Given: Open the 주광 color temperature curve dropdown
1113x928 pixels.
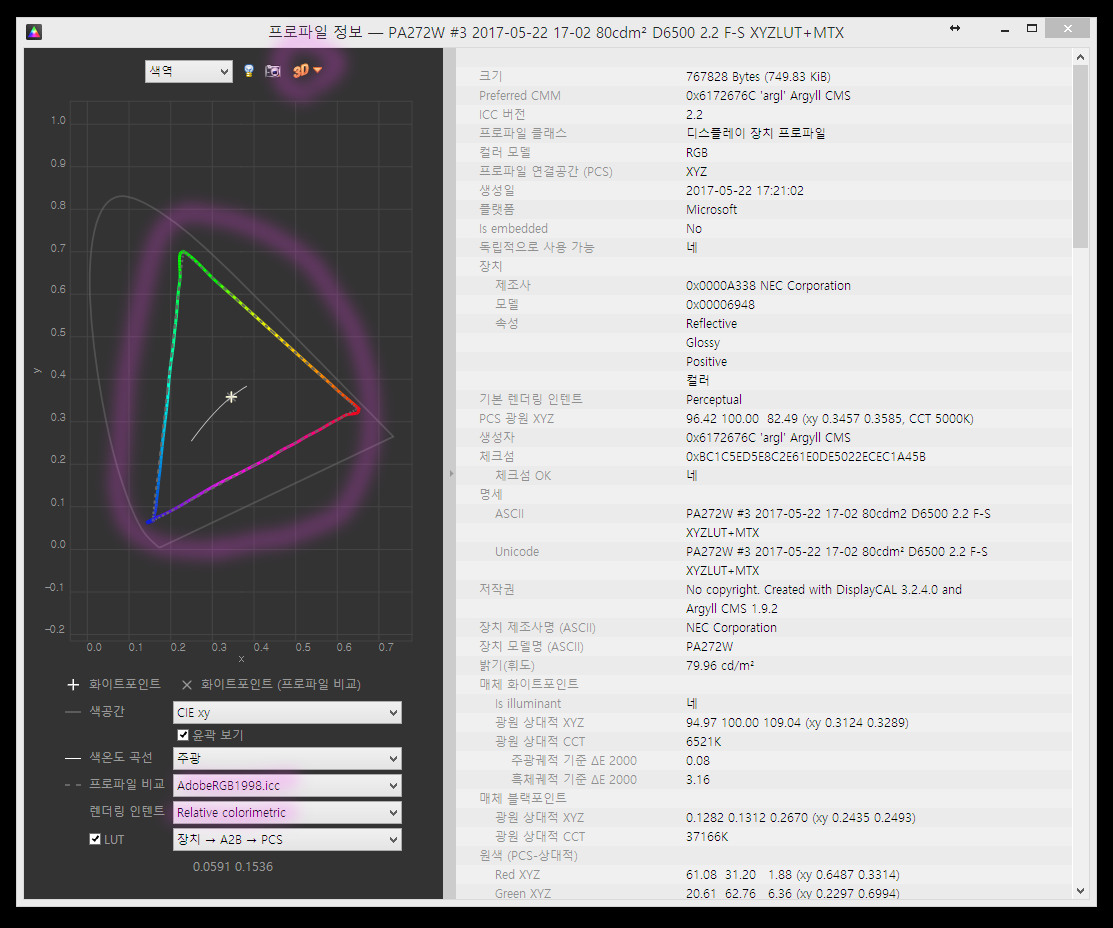Looking at the screenshot, I should click(x=287, y=758).
